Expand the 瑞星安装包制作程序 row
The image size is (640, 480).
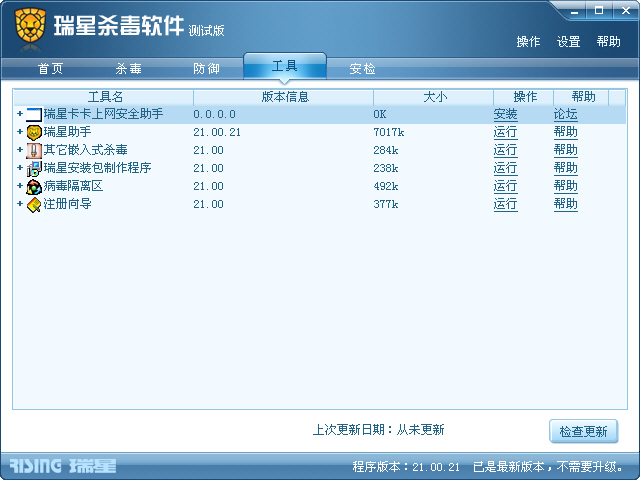pos(20,167)
